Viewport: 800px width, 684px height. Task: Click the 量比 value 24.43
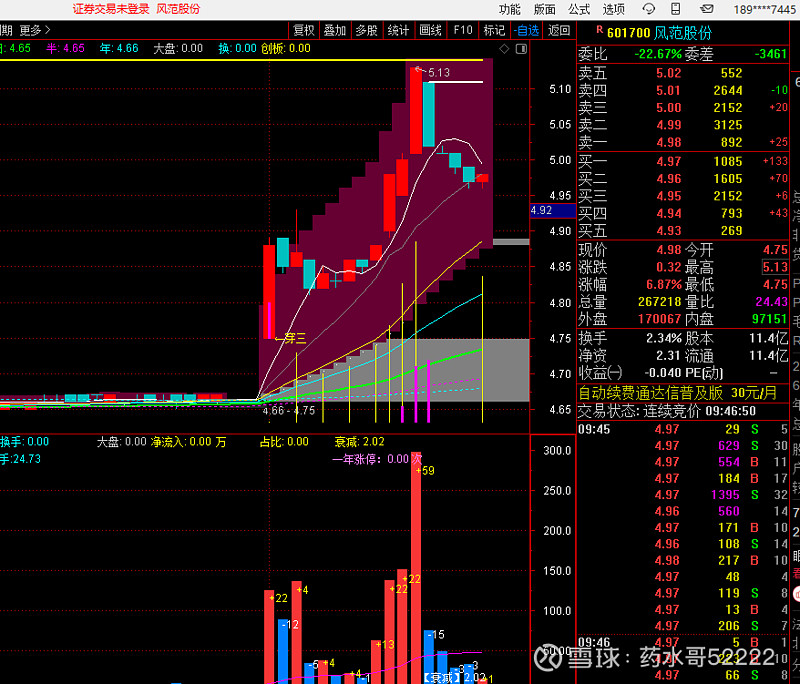[771, 301]
